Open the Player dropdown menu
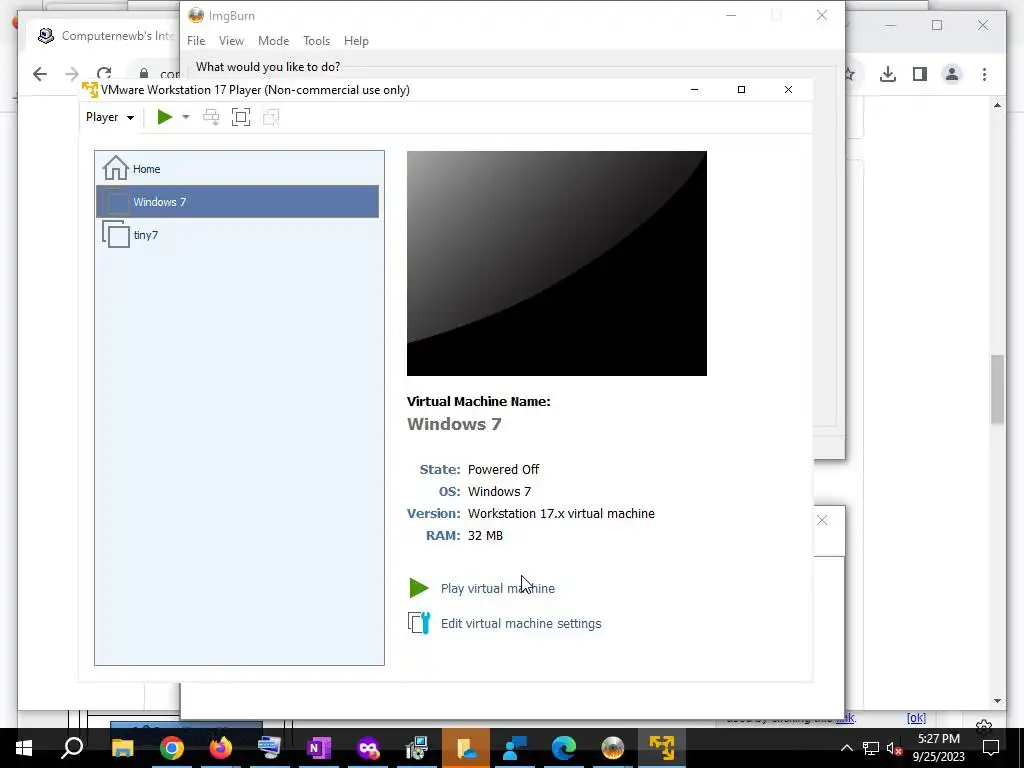The image size is (1024, 768). 110,117
